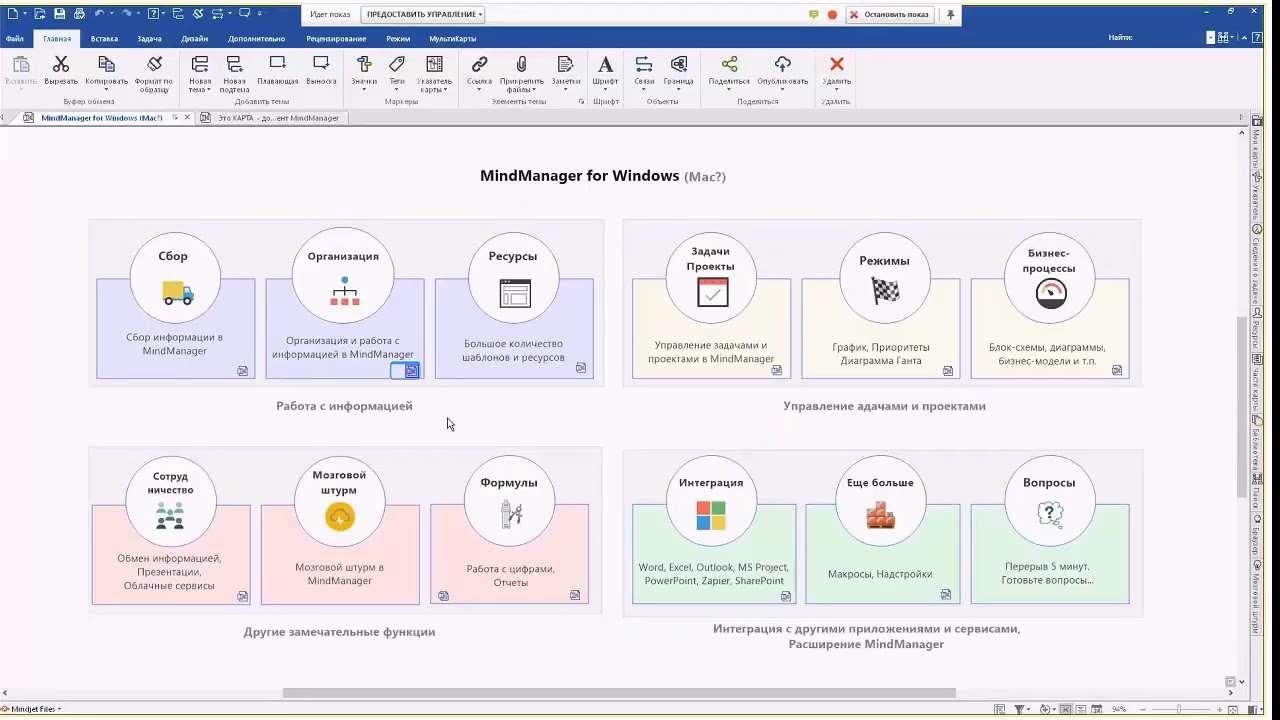Open the Найти search field dropdown

[1210, 38]
